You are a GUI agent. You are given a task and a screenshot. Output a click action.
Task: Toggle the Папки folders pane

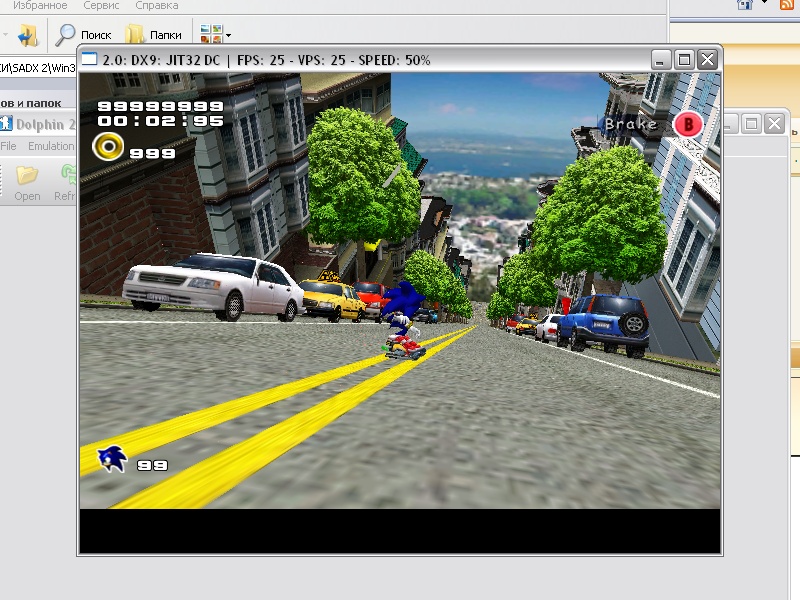135,35
